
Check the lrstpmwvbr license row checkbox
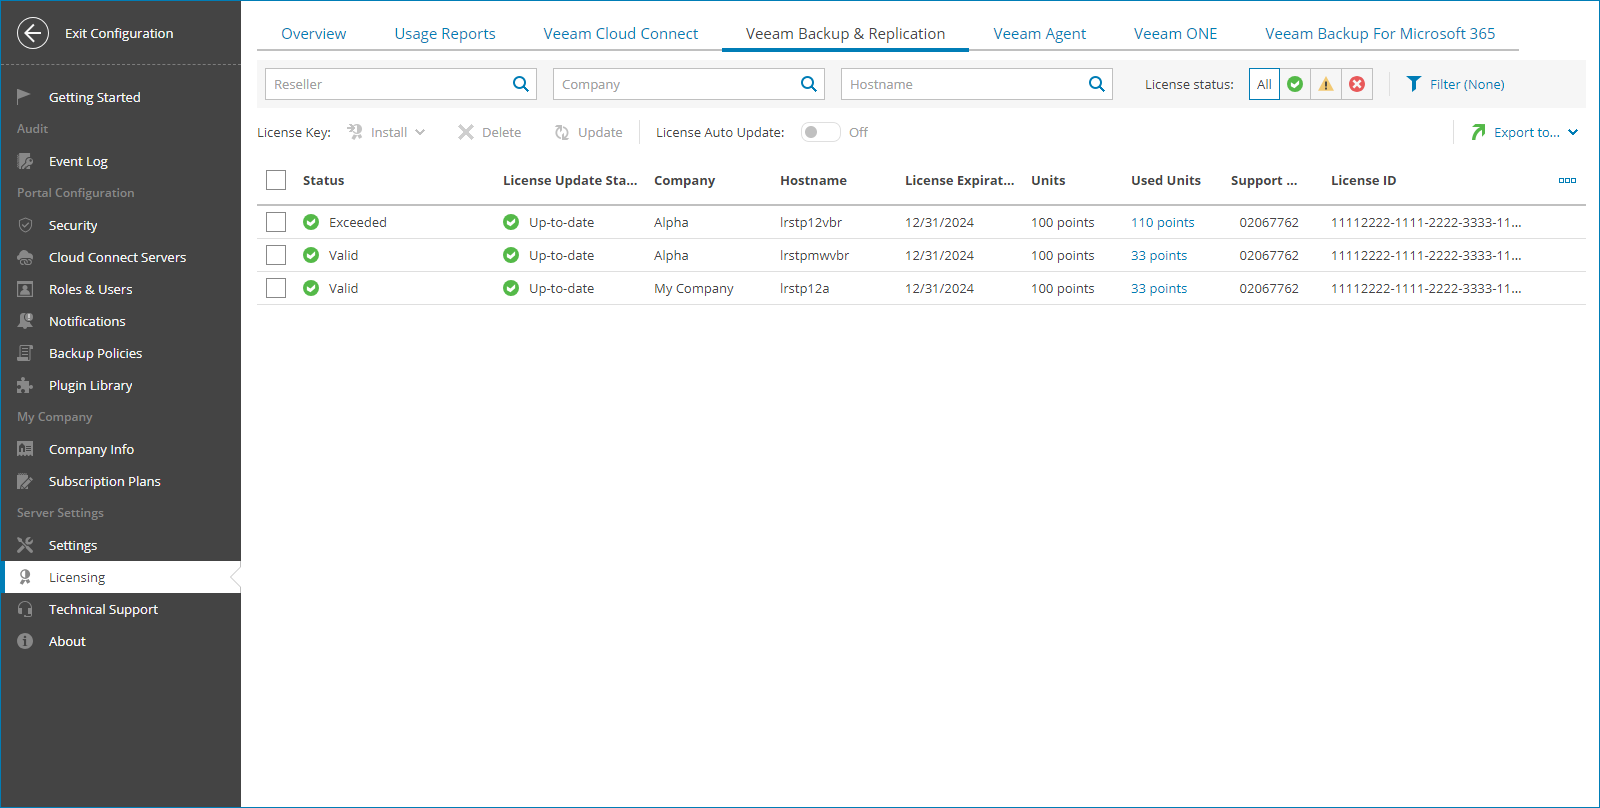(x=276, y=255)
